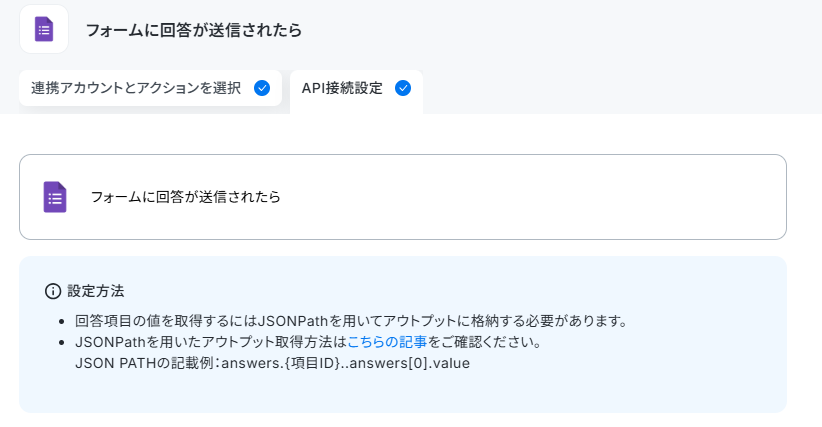Click the JSON PATHの記載例 label
Image resolution: width=822 pixels, height=427 pixels.
pos(145,363)
